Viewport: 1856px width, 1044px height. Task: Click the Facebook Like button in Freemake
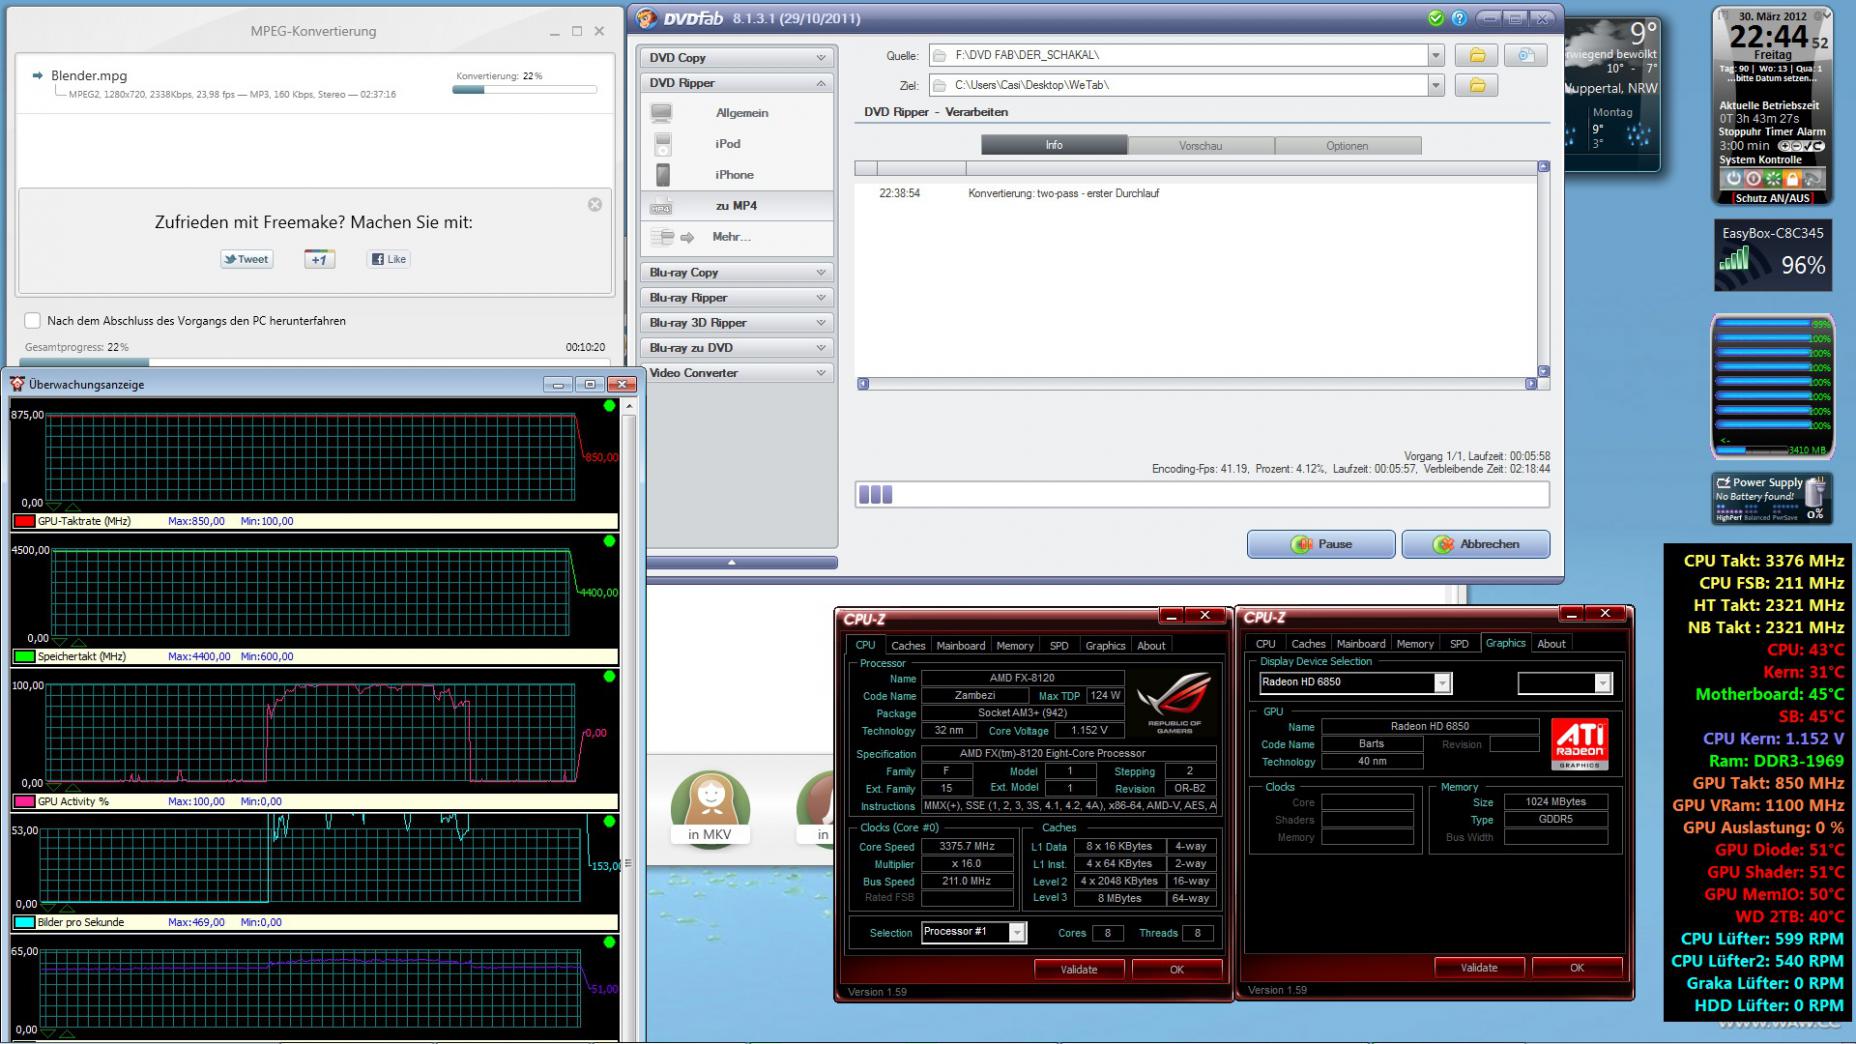pyautogui.click(x=389, y=259)
